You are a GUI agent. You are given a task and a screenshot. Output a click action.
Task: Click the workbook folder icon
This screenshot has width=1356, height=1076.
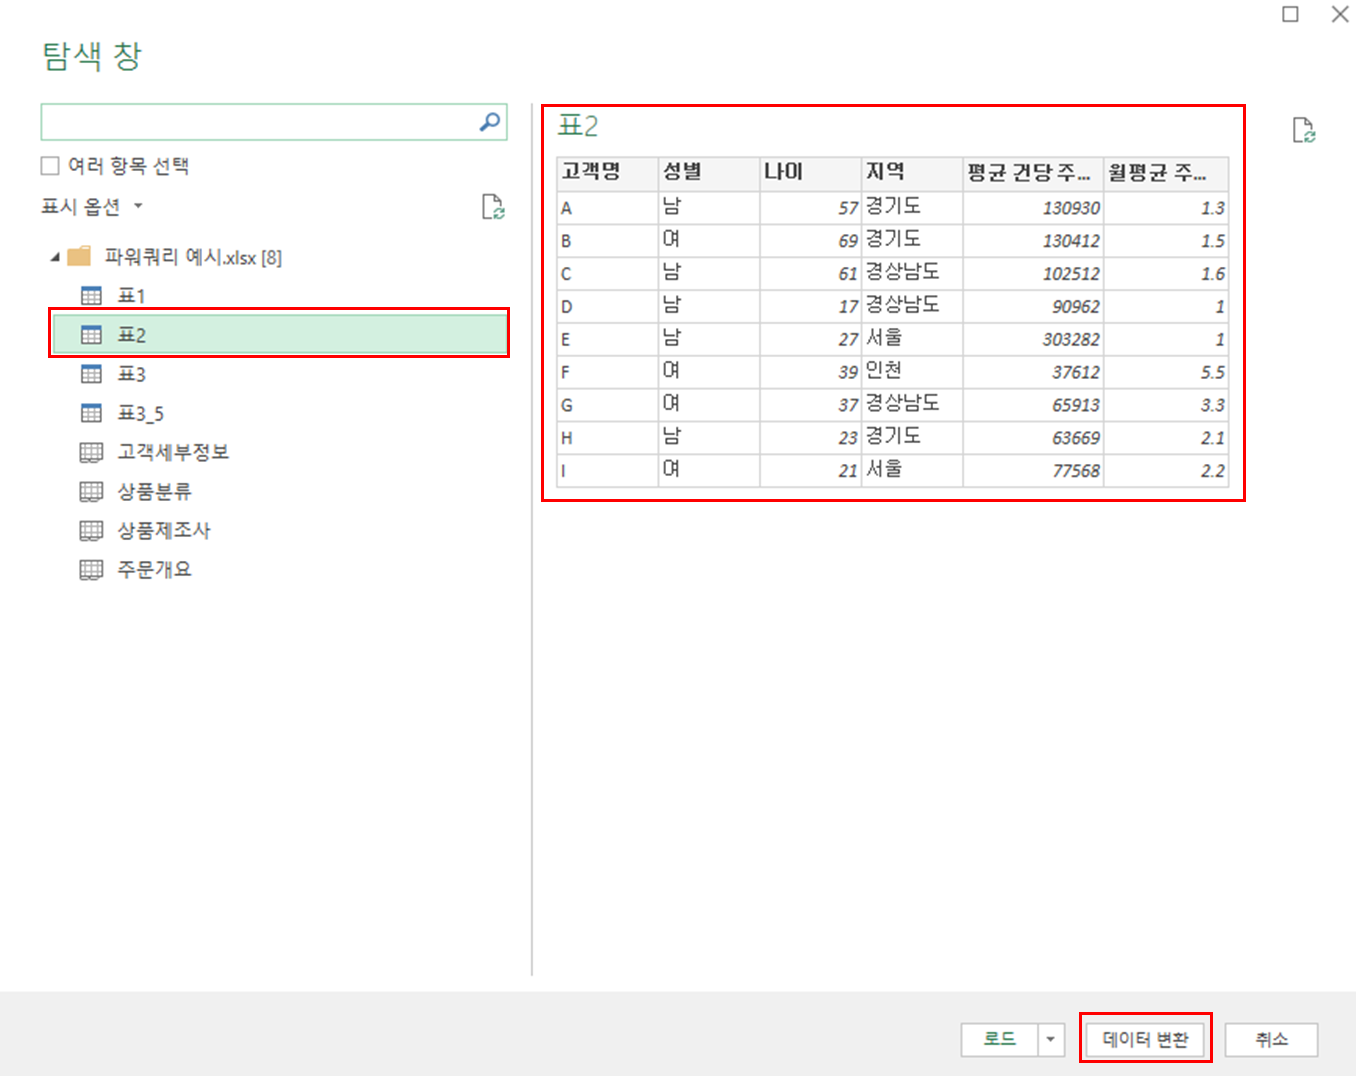coord(79,257)
